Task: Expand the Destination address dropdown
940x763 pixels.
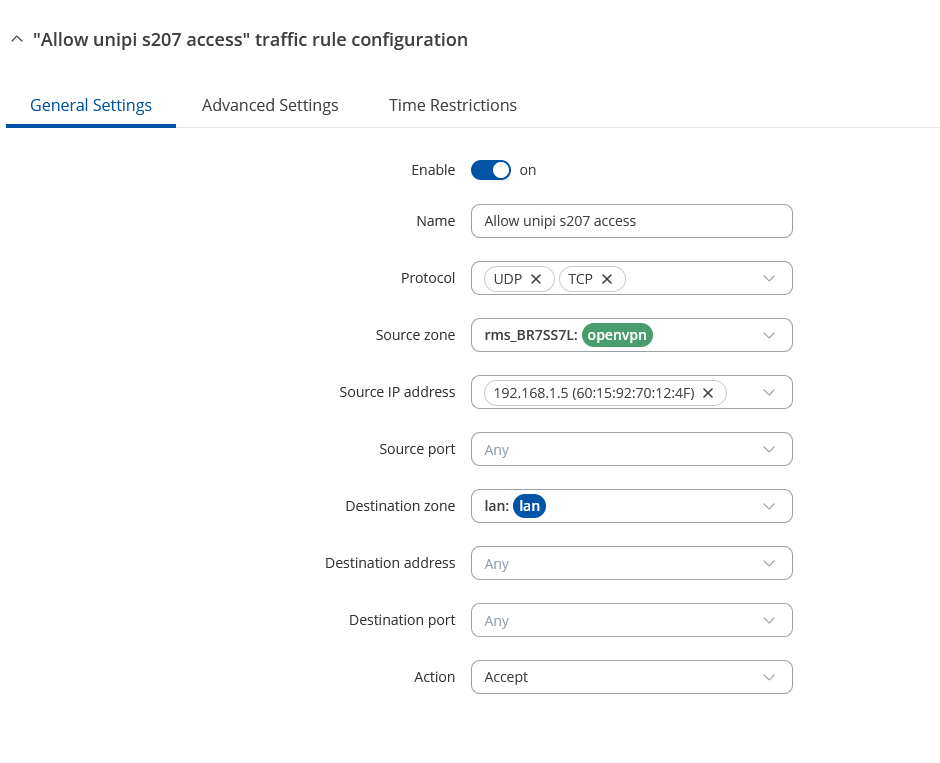Action: click(768, 564)
